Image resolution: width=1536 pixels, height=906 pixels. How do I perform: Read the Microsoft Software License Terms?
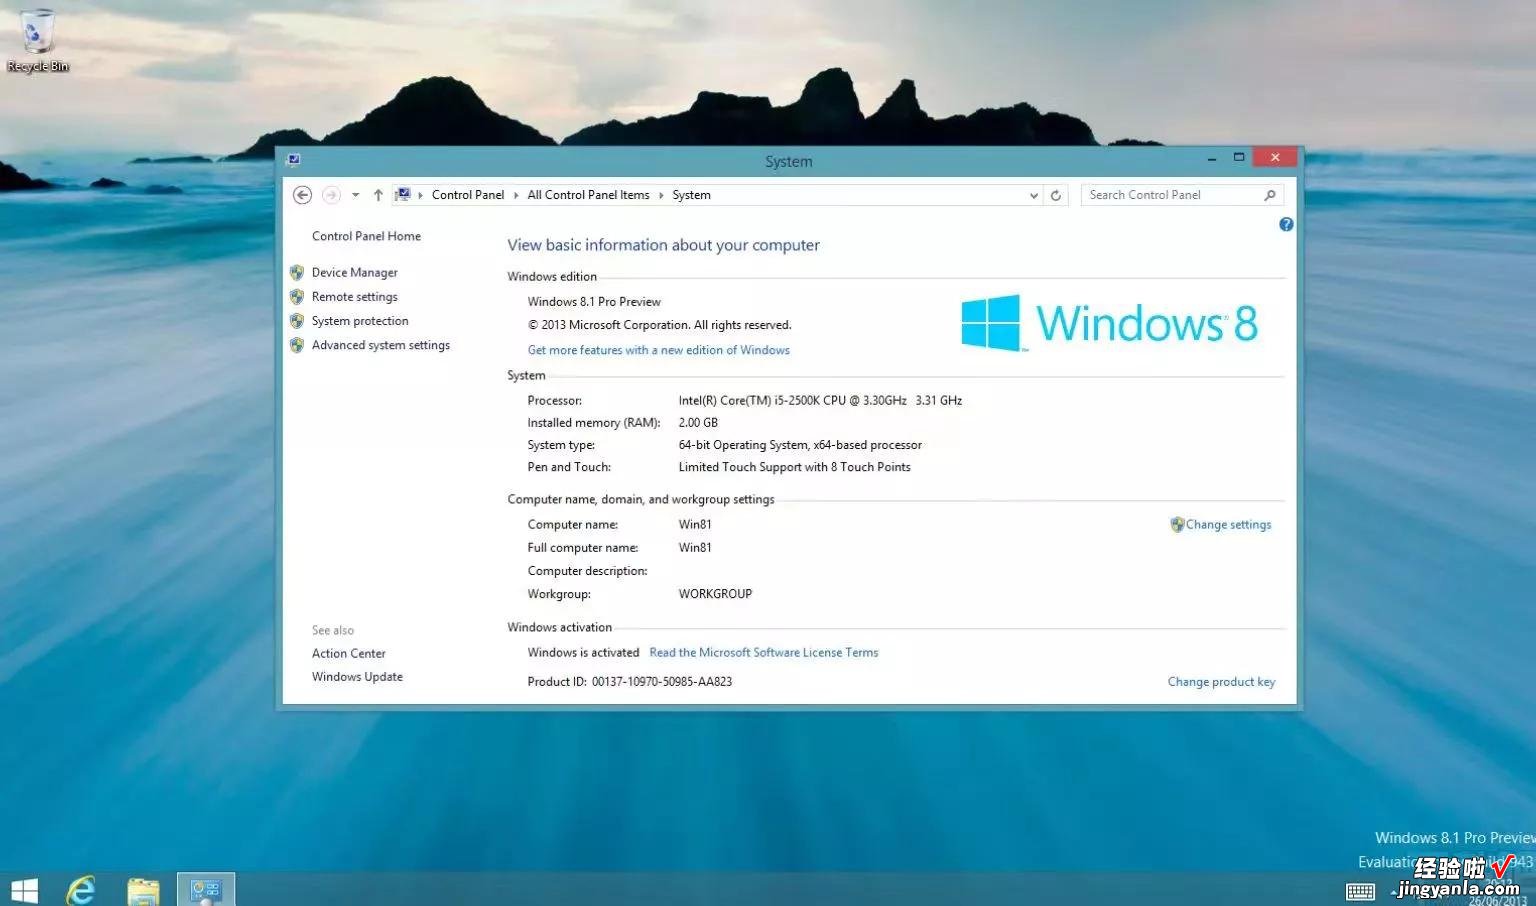click(x=764, y=652)
